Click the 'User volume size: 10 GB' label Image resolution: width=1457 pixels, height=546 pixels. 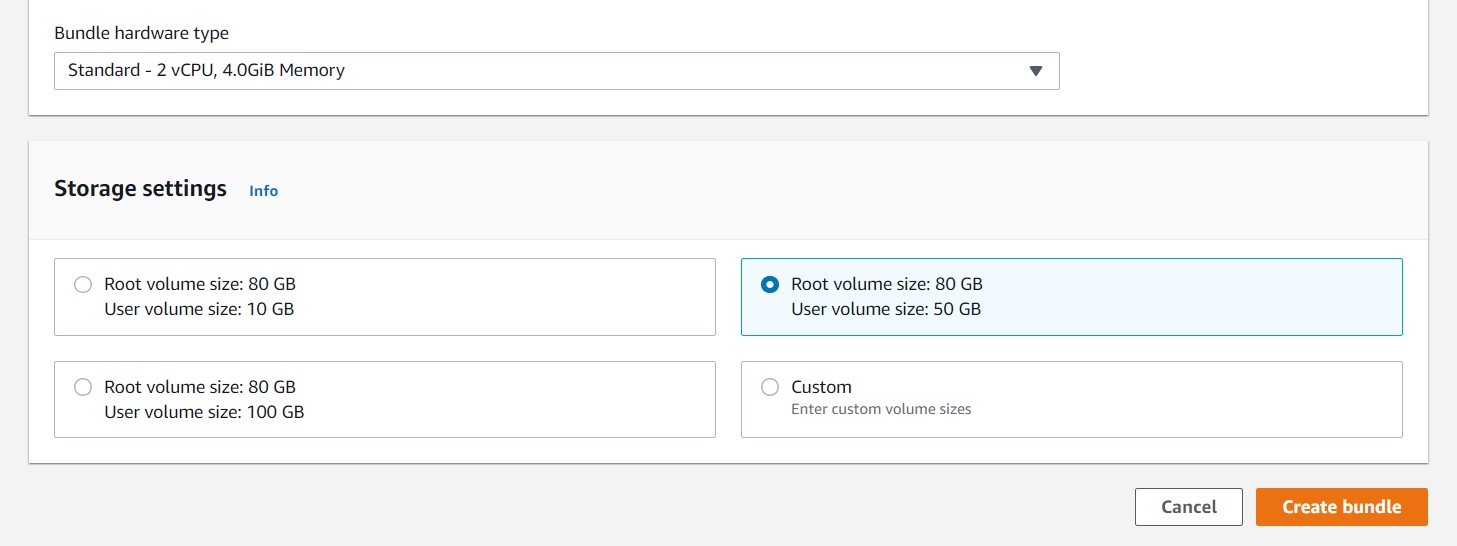pyautogui.click(x=199, y=309)
